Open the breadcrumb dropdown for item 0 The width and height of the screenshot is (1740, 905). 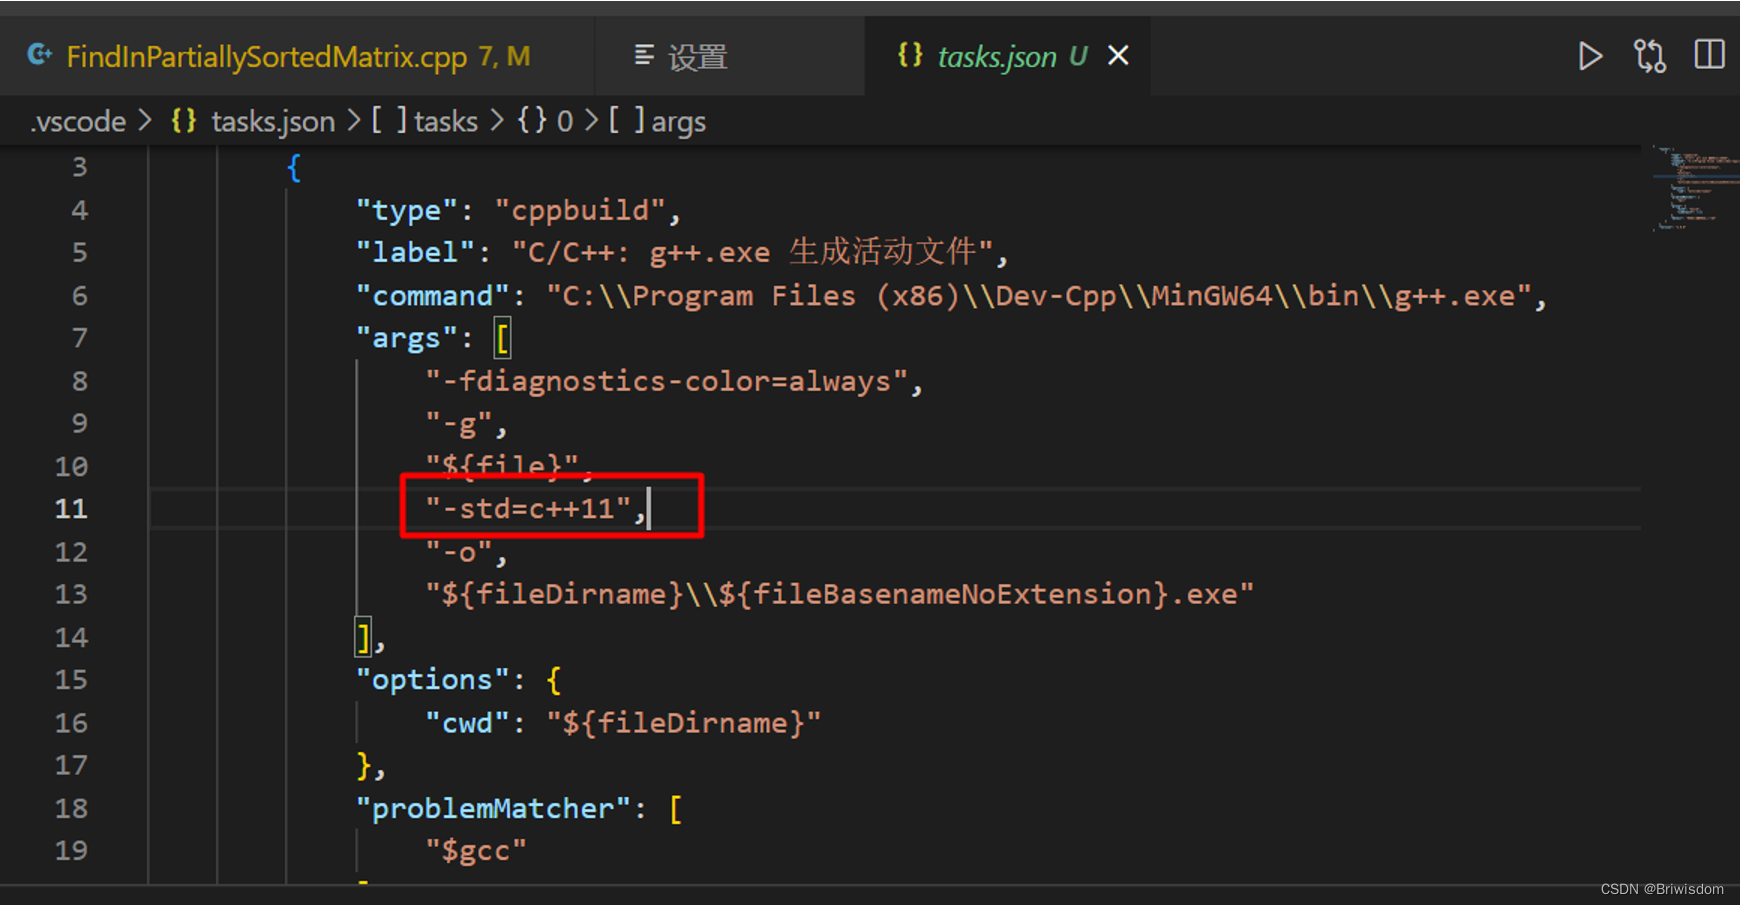pos(565,120)
